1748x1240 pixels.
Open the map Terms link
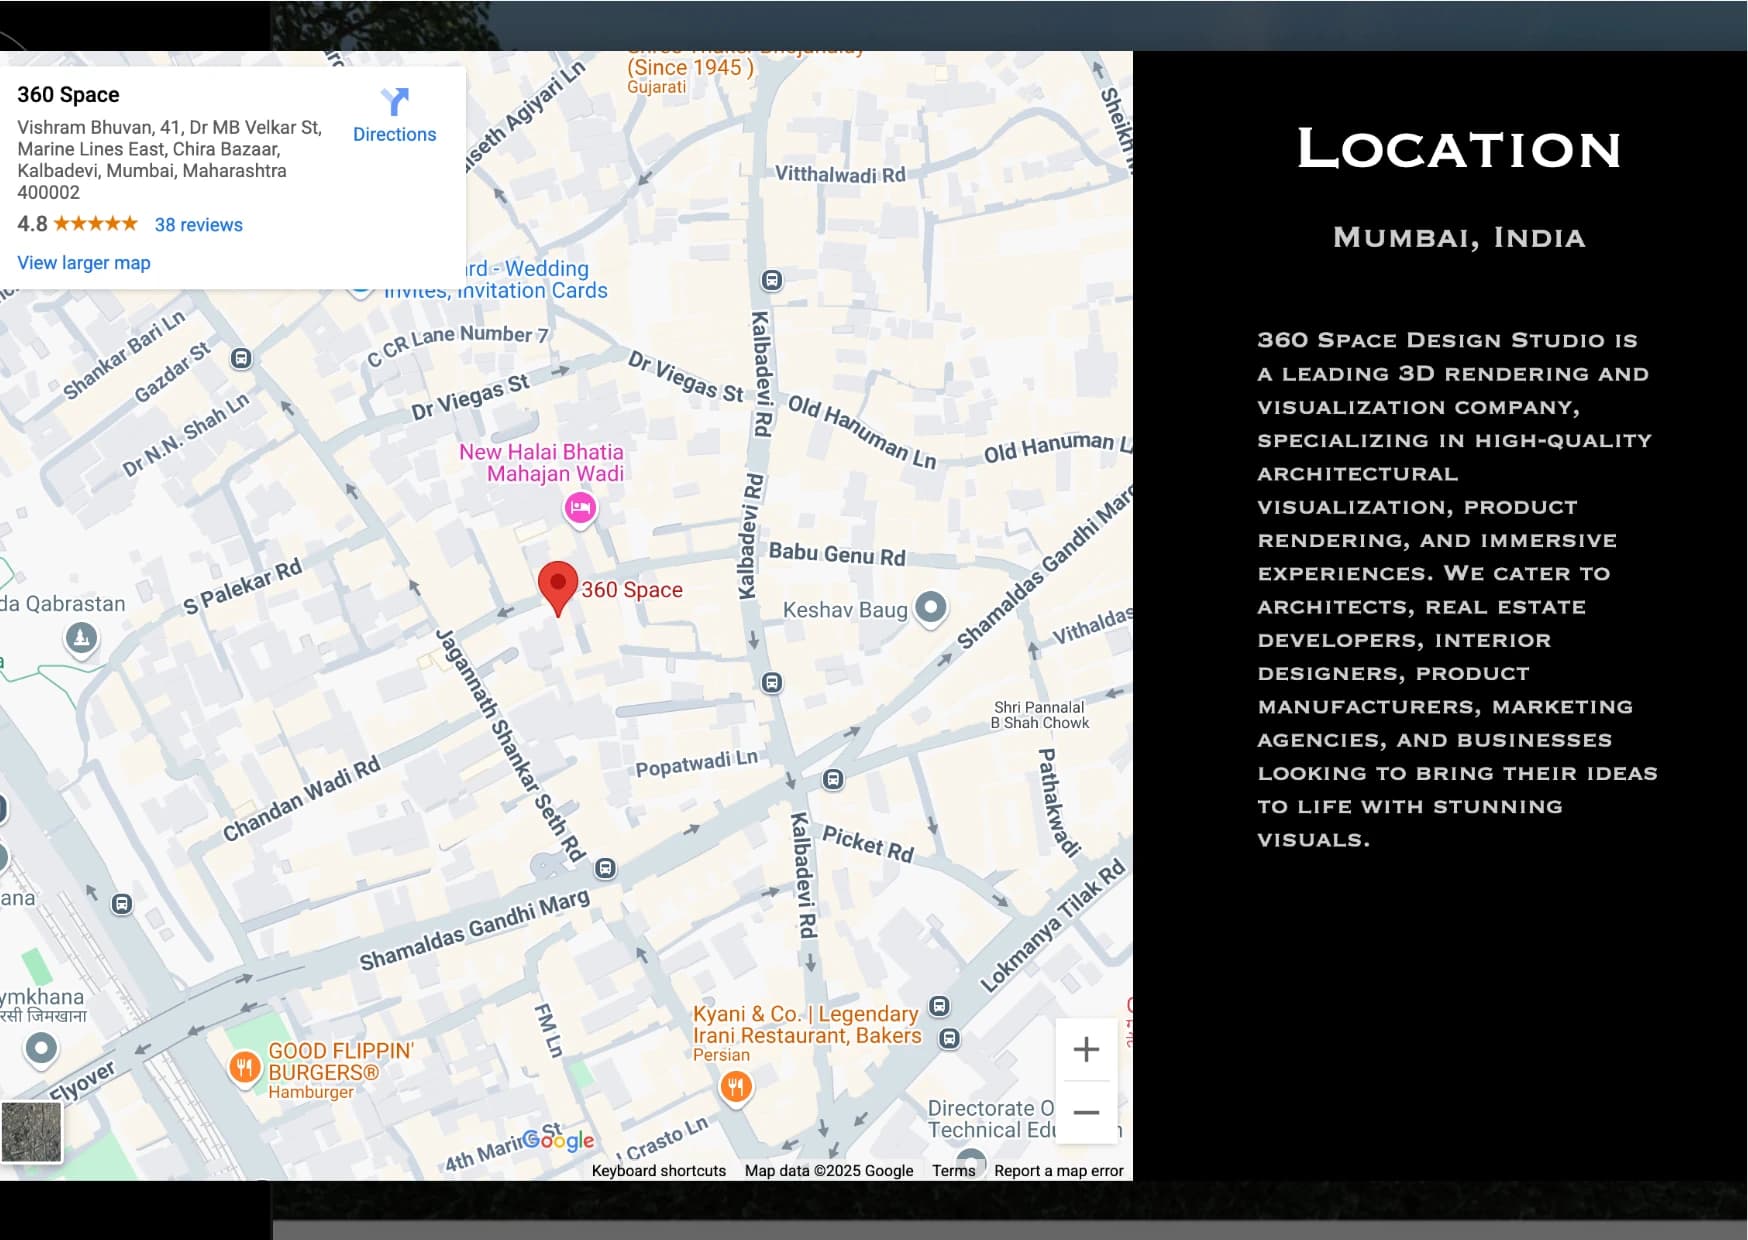pyautogui.click(x=954, y=1171)
